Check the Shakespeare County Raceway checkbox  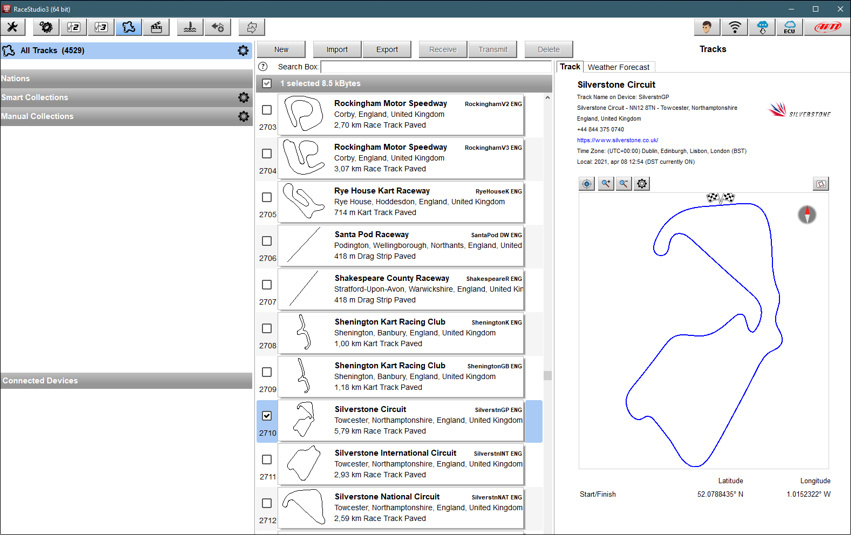267,284
